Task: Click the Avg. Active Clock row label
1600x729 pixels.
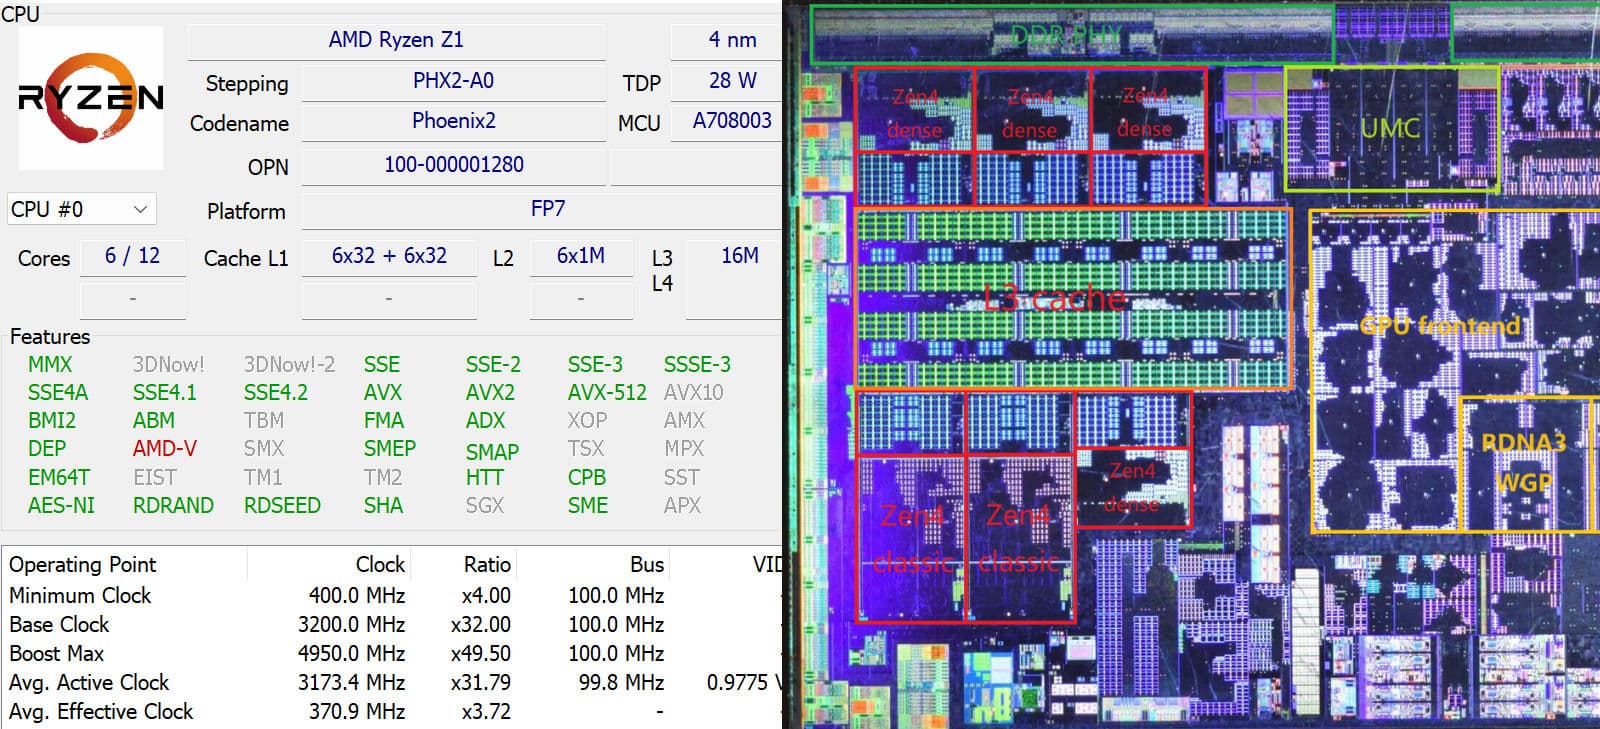Action: 89,683
